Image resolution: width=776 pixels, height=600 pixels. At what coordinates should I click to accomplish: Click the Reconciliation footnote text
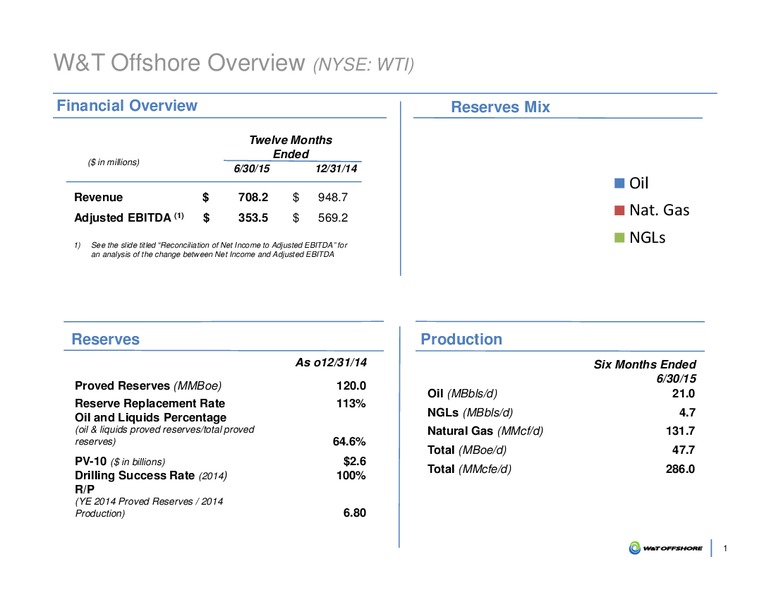219,250
